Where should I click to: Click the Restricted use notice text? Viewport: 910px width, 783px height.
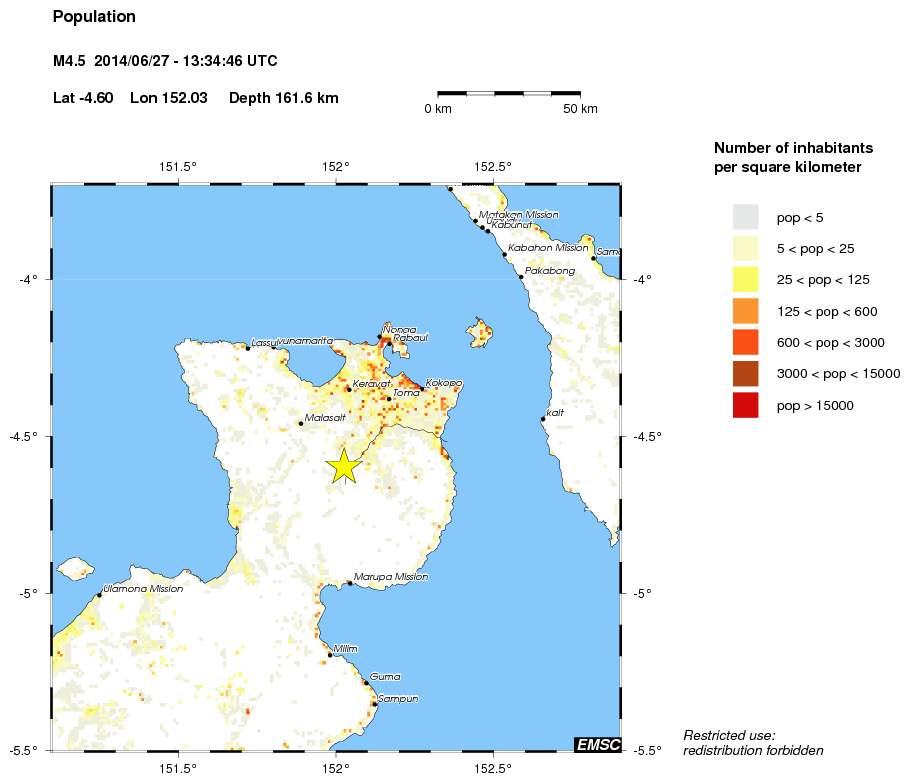click(753, 743)
